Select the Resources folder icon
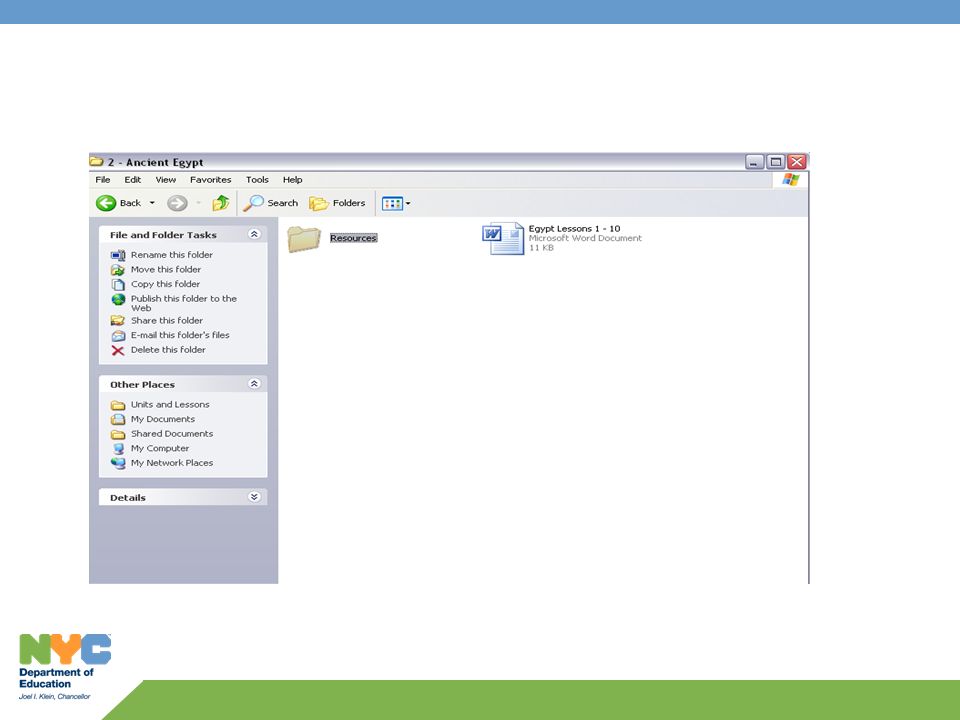 coord(304,239)
